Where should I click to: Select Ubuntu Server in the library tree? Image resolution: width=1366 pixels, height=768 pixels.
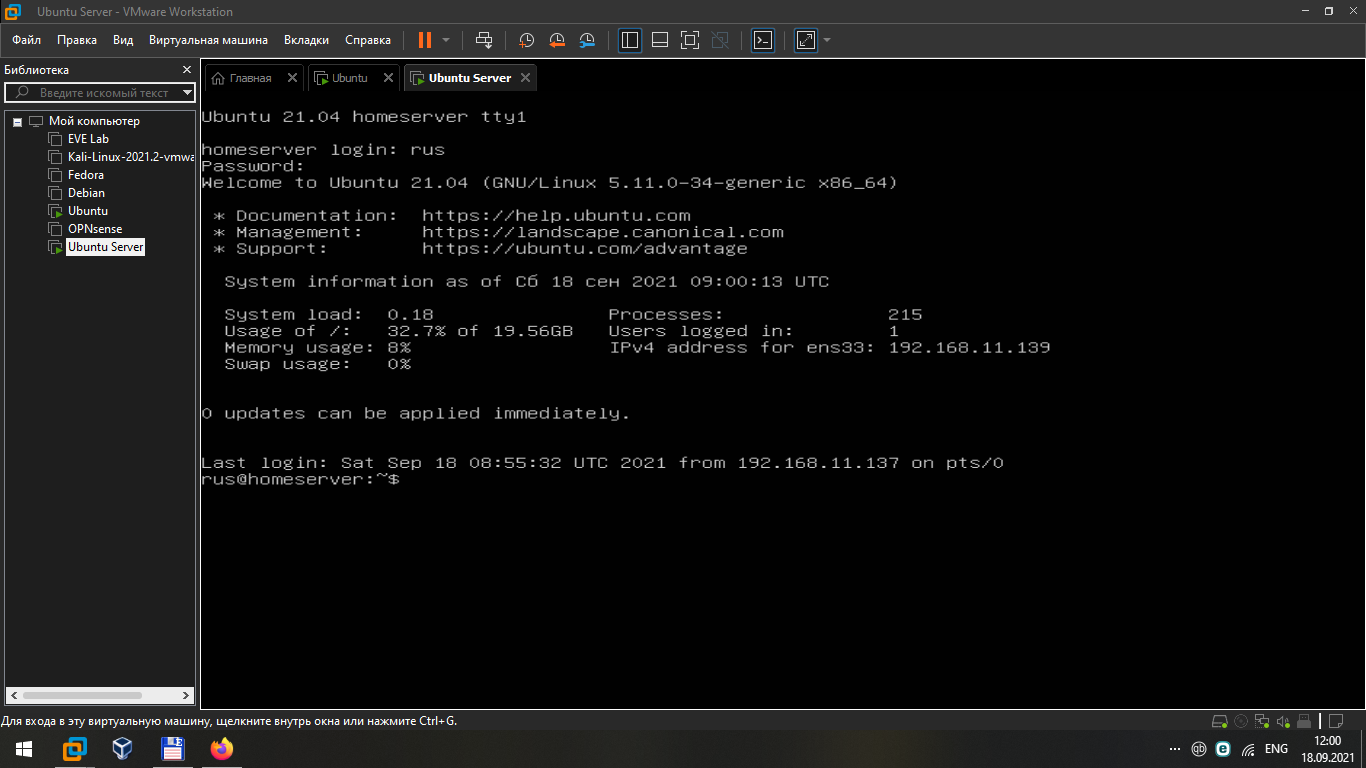[105, 247]
